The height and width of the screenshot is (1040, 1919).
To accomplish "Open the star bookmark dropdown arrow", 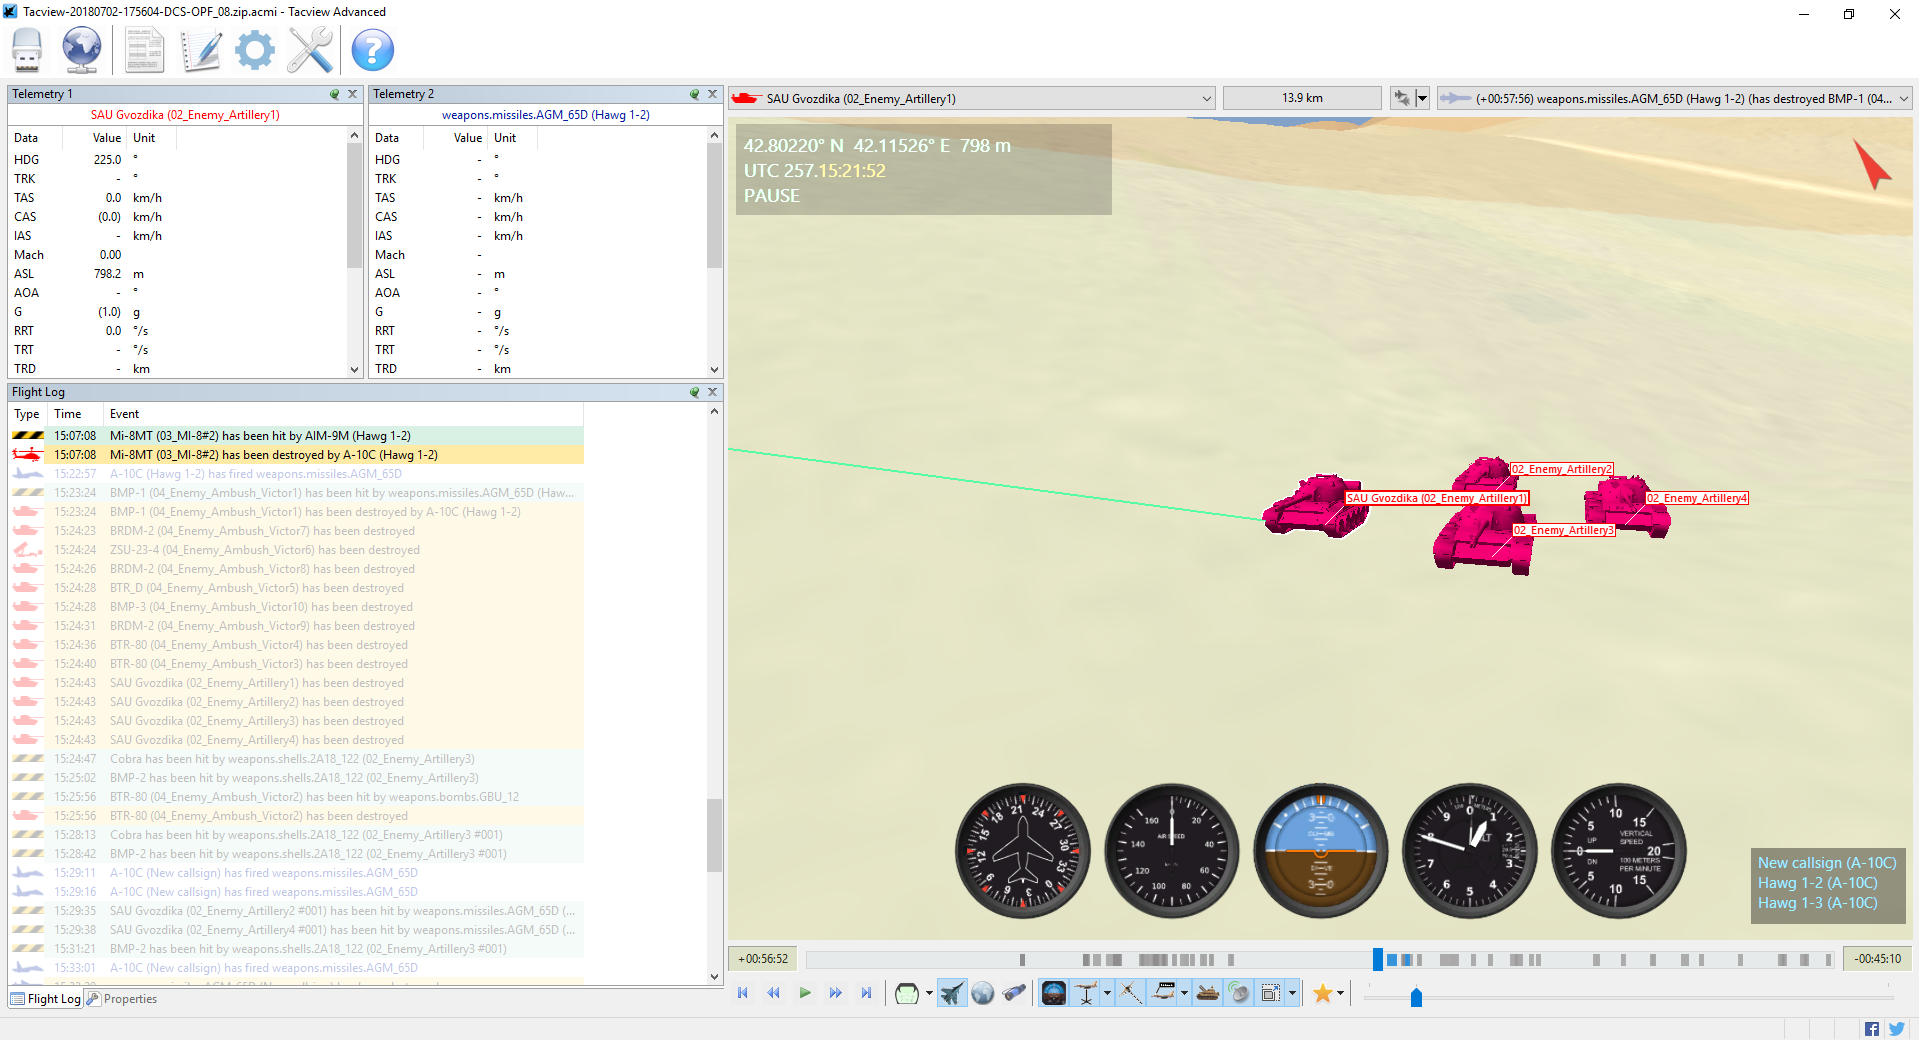I will 1340,993.
